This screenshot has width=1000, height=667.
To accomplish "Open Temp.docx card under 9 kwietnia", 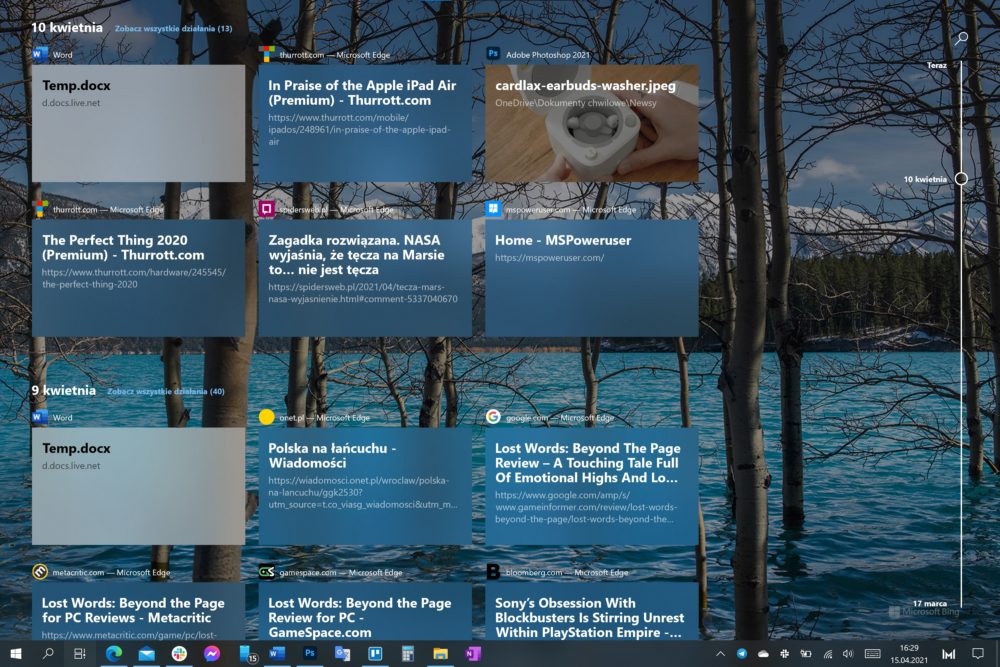I will point(138,486).
